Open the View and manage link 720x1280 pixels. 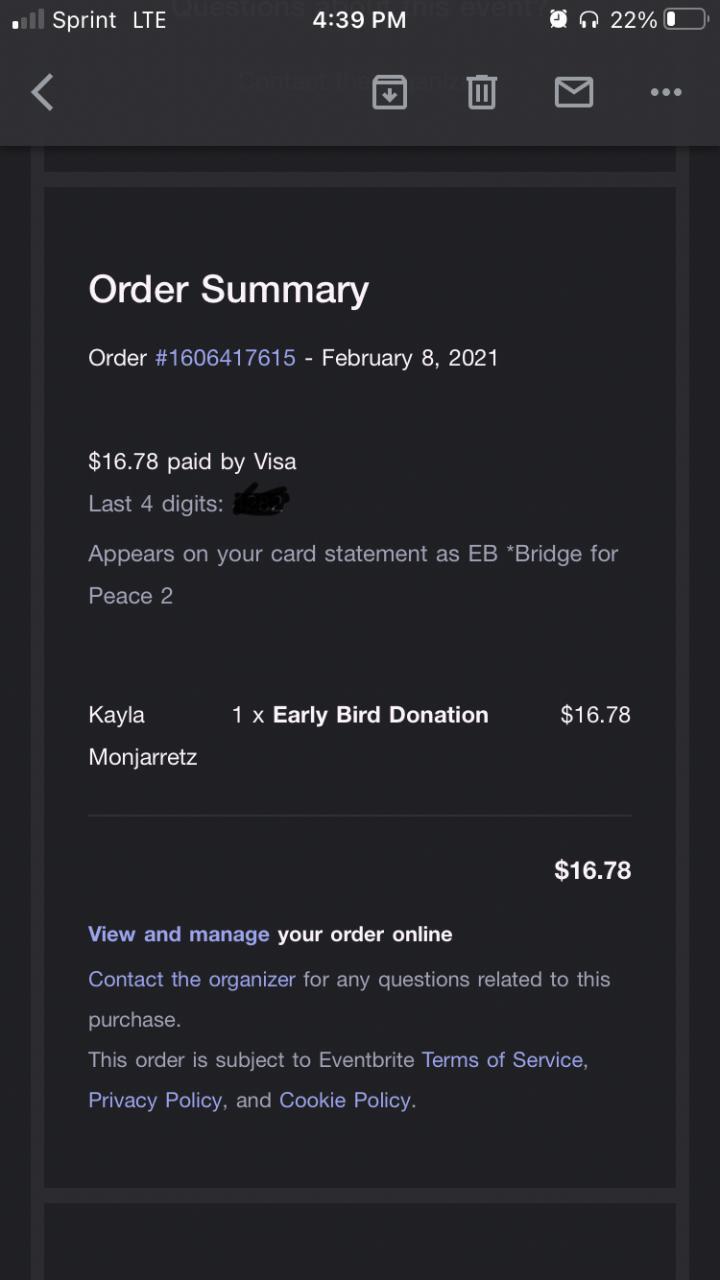[178, 934]
